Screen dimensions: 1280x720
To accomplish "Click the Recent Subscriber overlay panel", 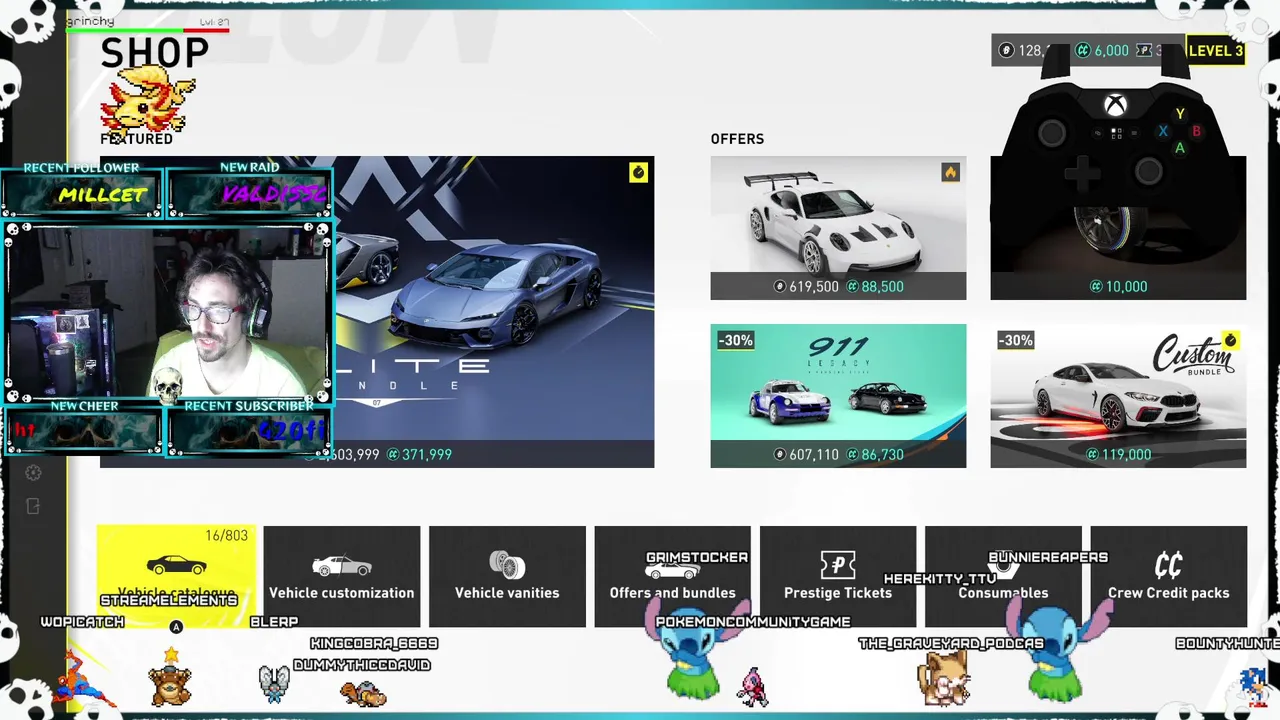I will (x=249, y=427).
